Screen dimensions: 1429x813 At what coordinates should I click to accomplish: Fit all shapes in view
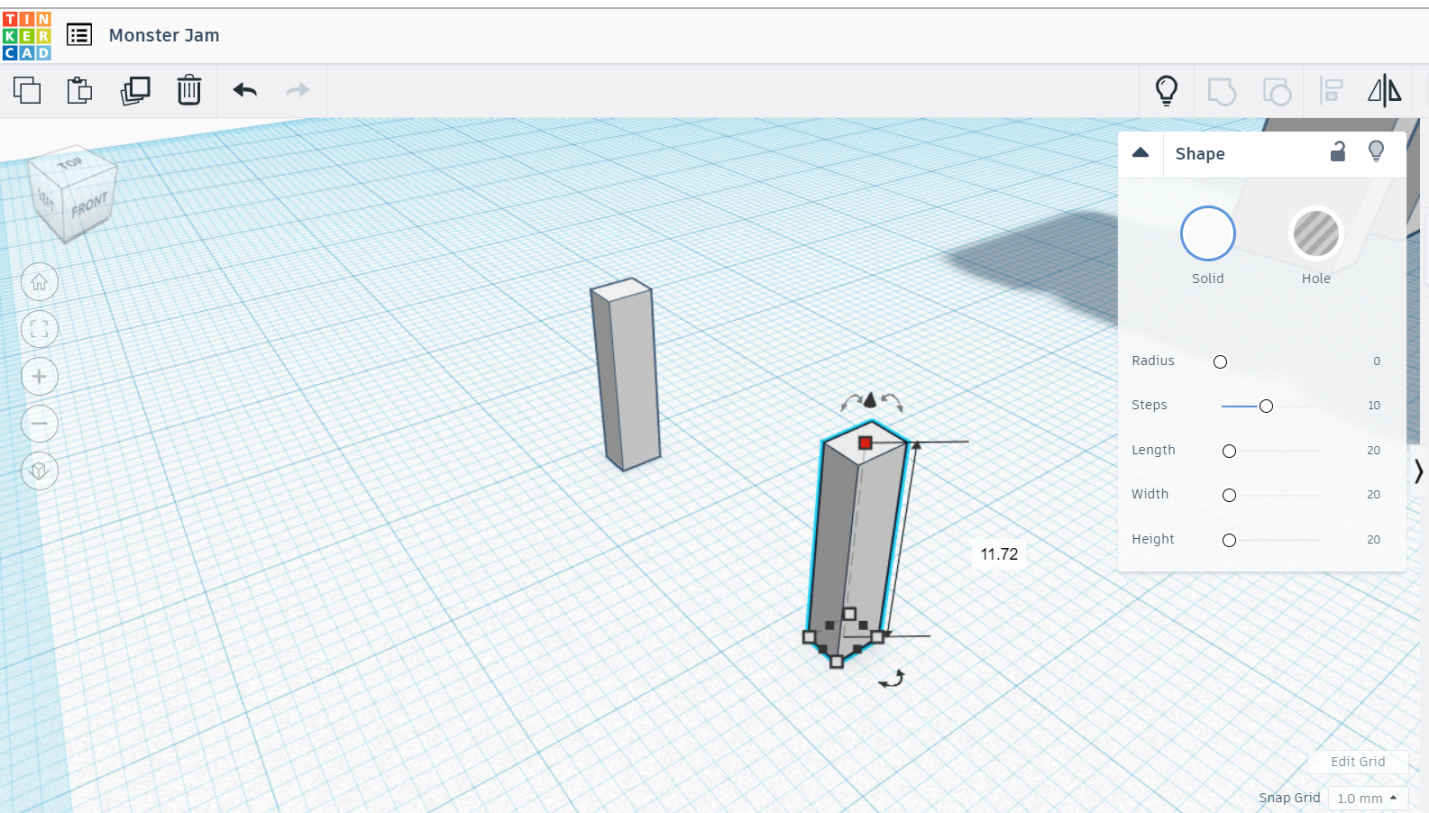pos(40,329)
